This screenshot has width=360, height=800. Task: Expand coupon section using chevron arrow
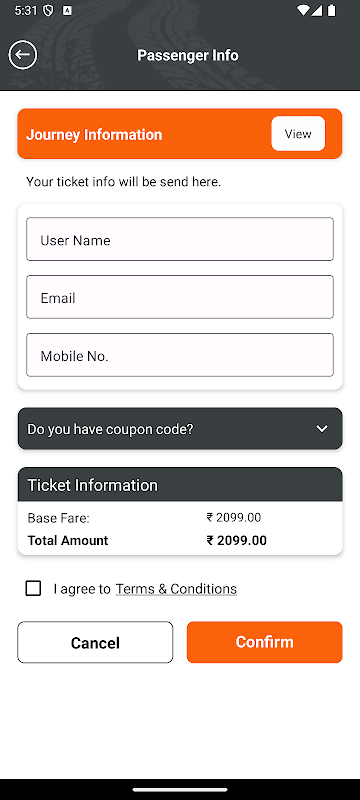[x=322, y=429]
